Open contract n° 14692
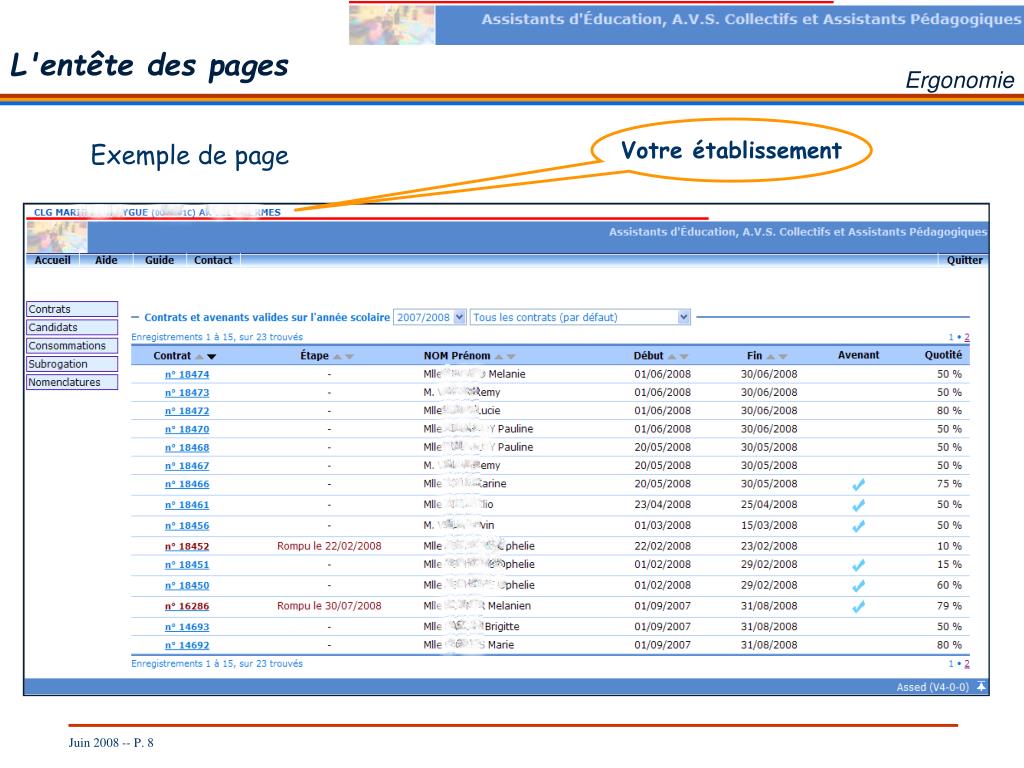 (x=187, y=645)
